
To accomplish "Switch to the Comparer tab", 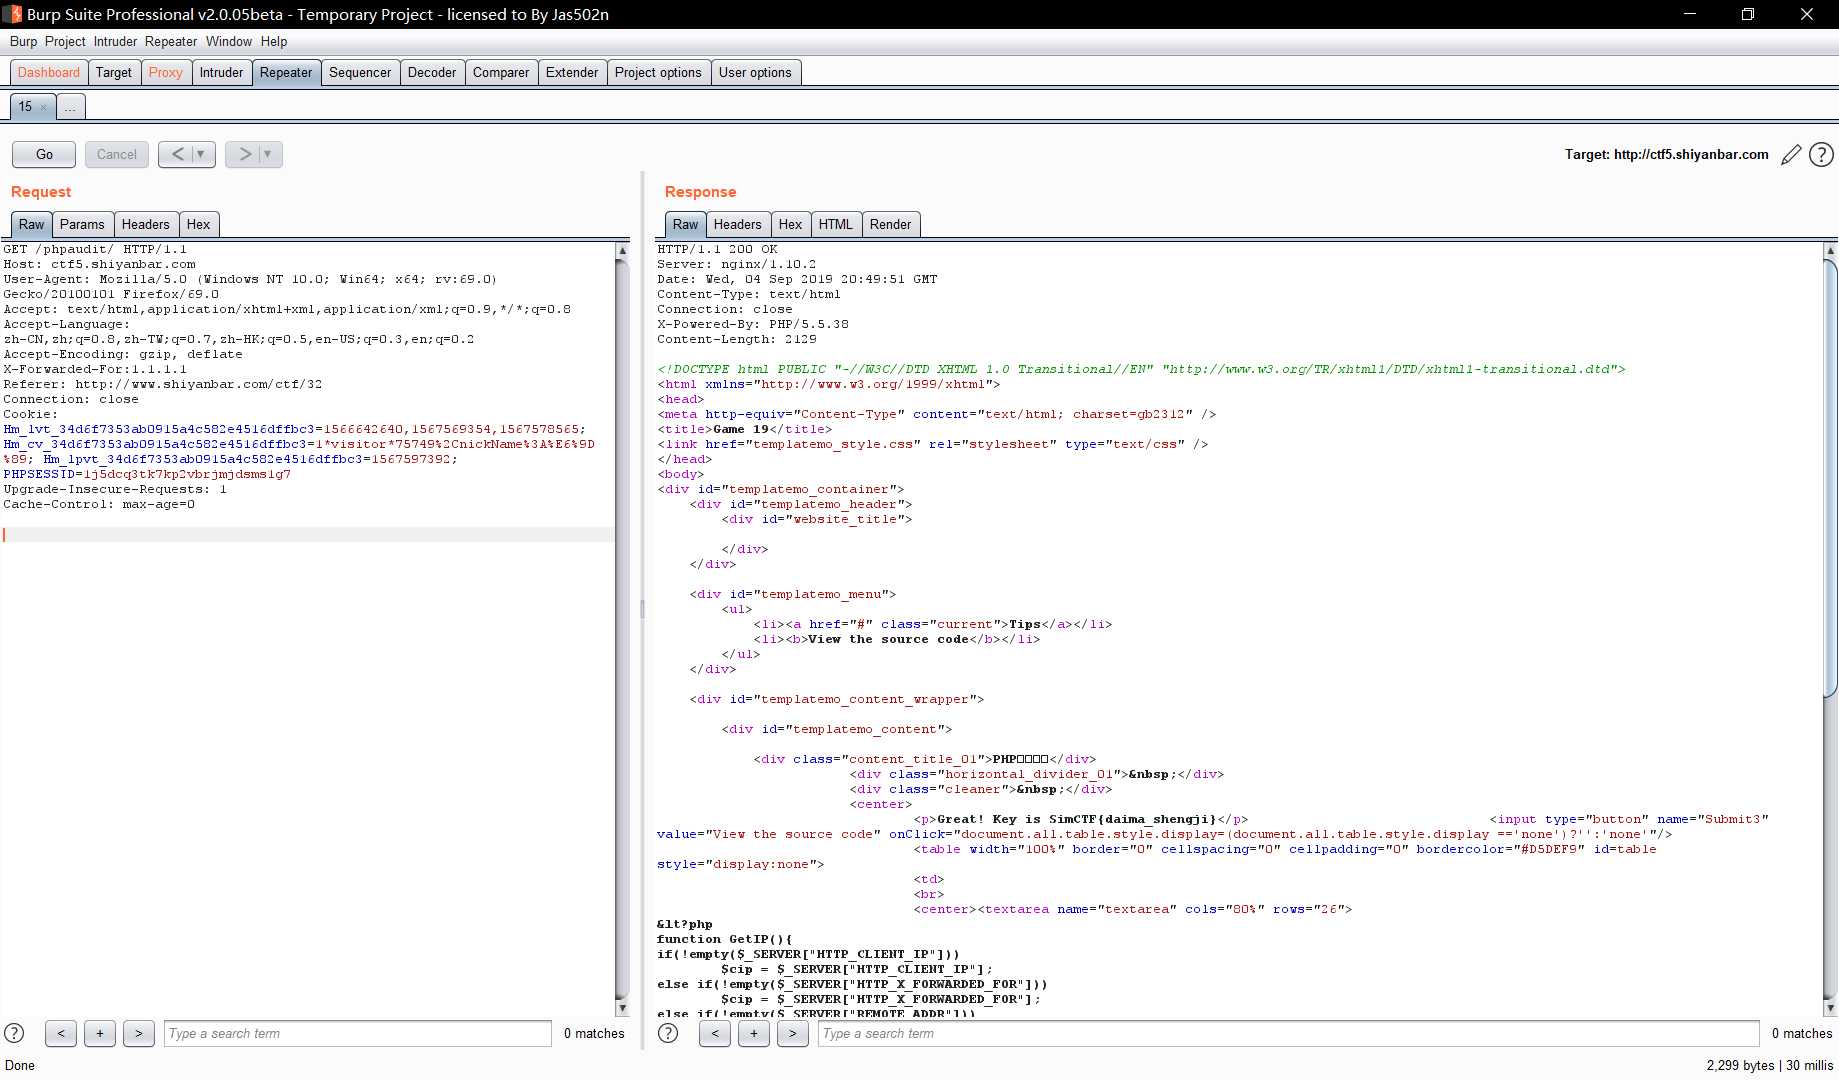I will tap(501, 72).
